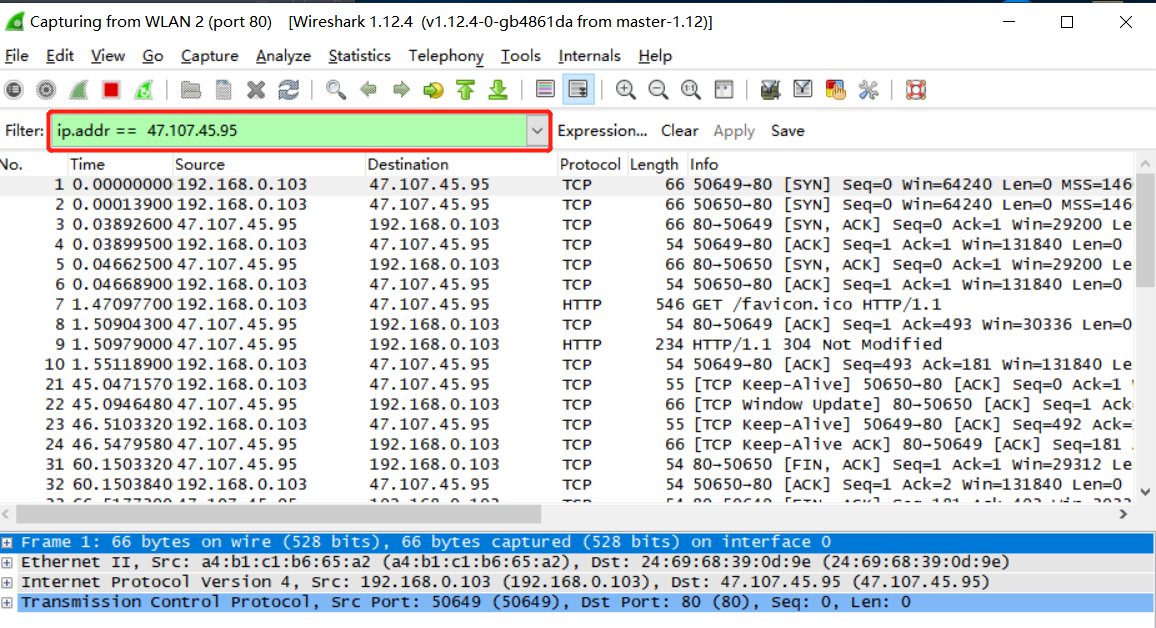
Task: Click the packet list horizontal scrollbar thumb
Action: coord(279,514)
